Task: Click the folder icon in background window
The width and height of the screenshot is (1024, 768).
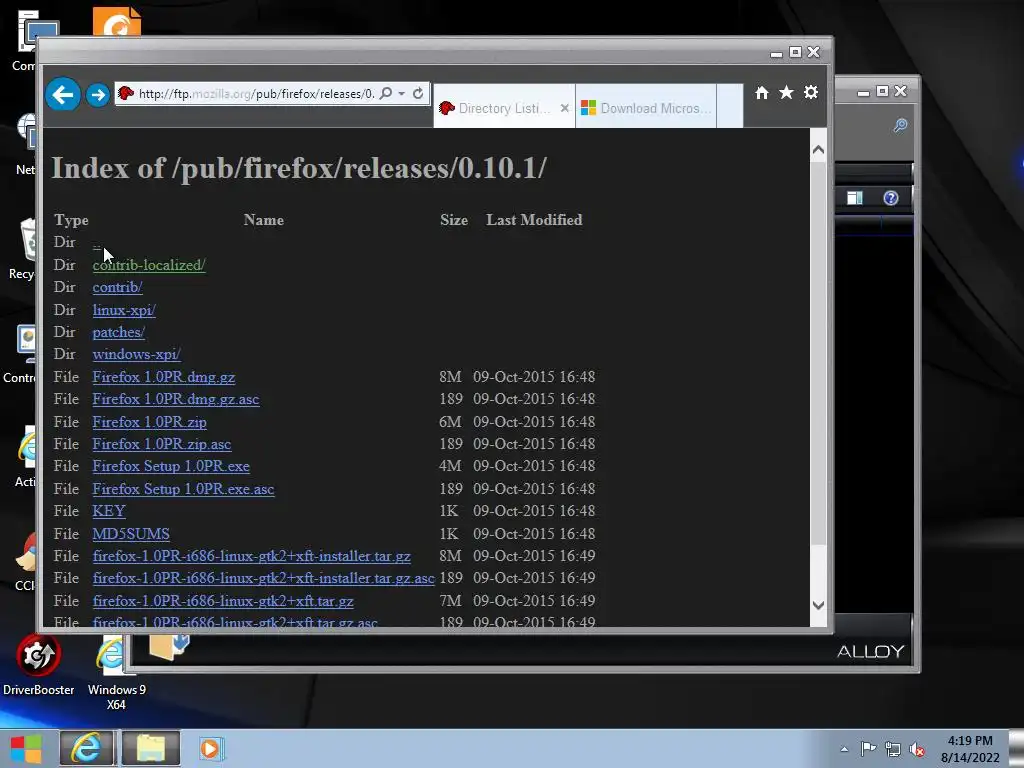Action: [x=168, y=646]
